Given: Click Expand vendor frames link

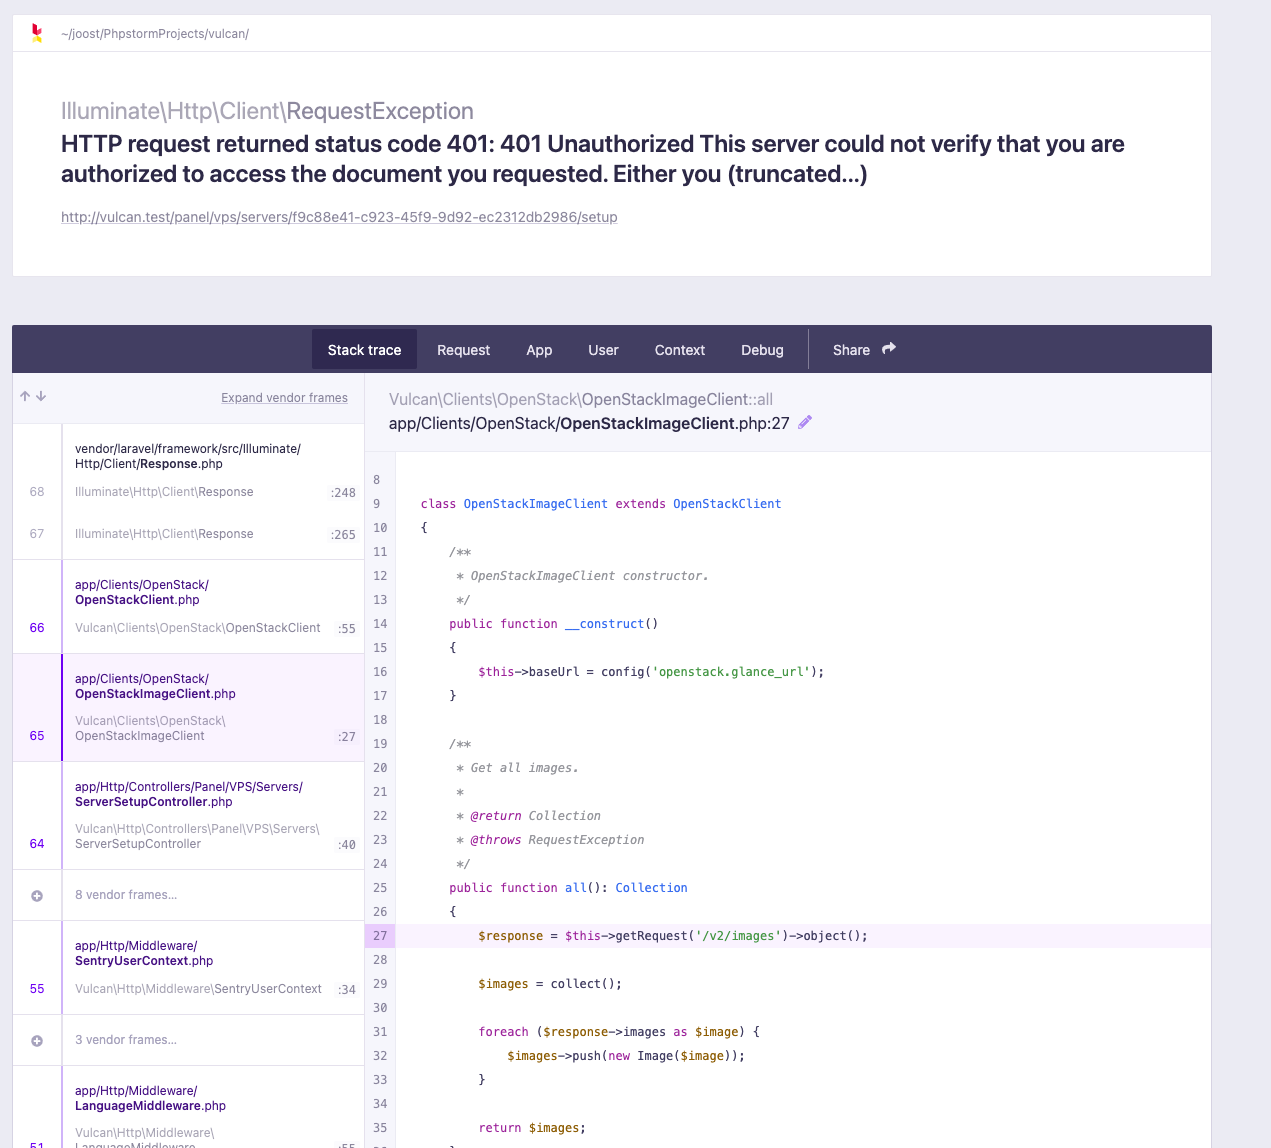Looking at the screenshot, I should tap(284, 398).
